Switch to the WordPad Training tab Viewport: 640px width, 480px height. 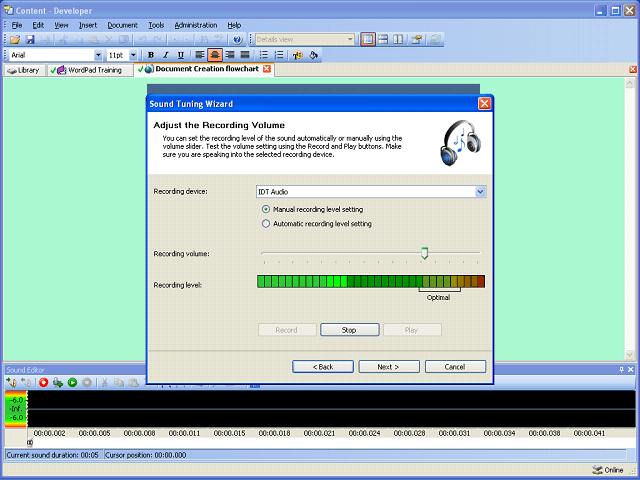point(90,70)
